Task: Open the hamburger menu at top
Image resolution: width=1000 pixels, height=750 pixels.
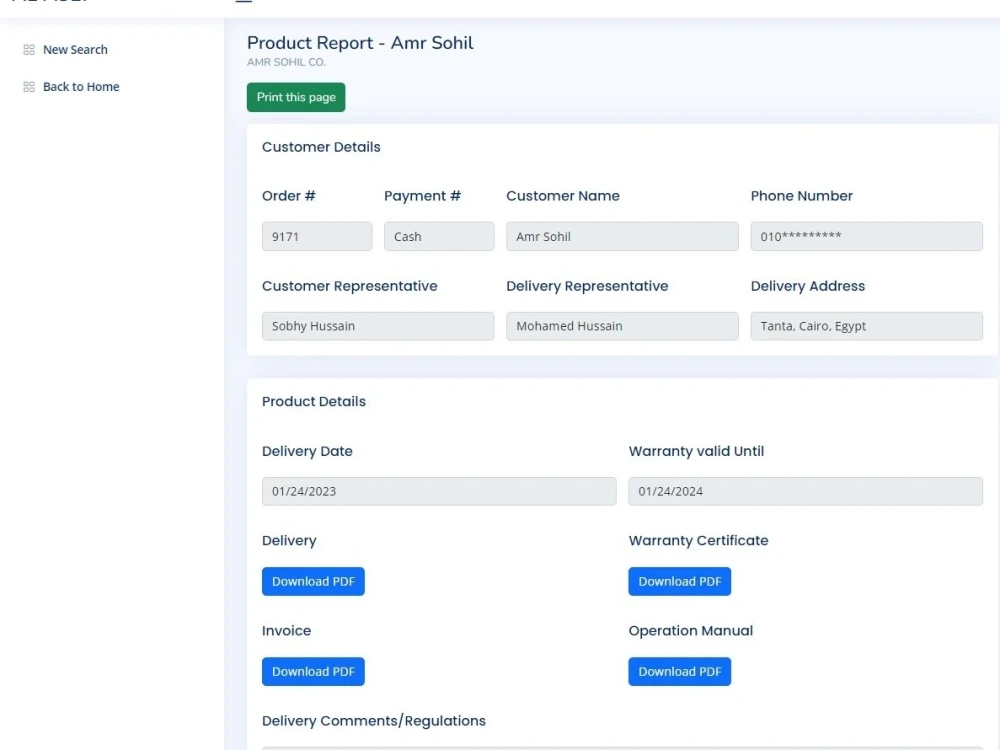Action: pos(243,2)
